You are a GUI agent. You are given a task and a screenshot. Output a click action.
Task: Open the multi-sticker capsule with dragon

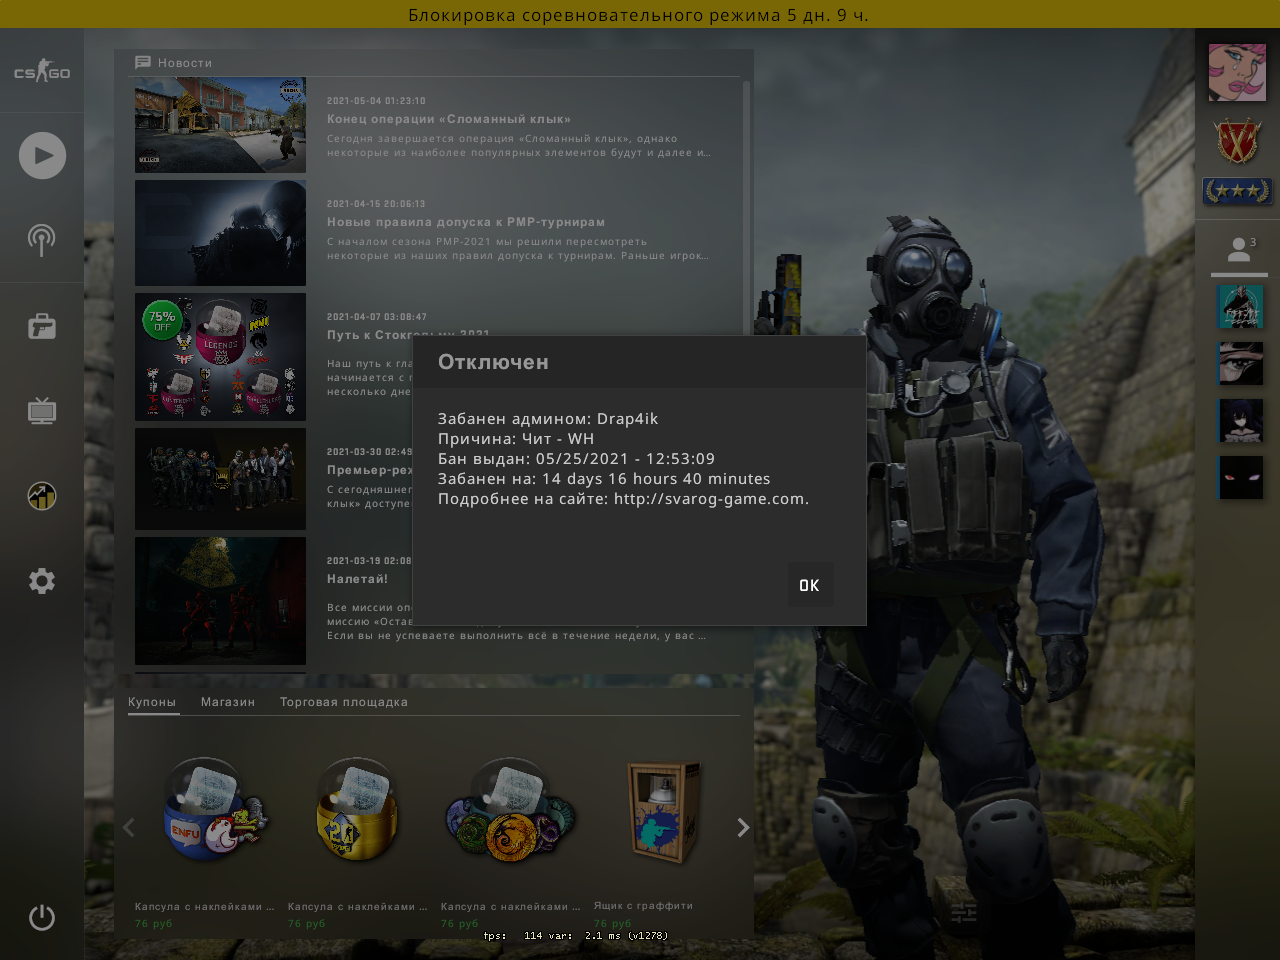pos(511,811)
